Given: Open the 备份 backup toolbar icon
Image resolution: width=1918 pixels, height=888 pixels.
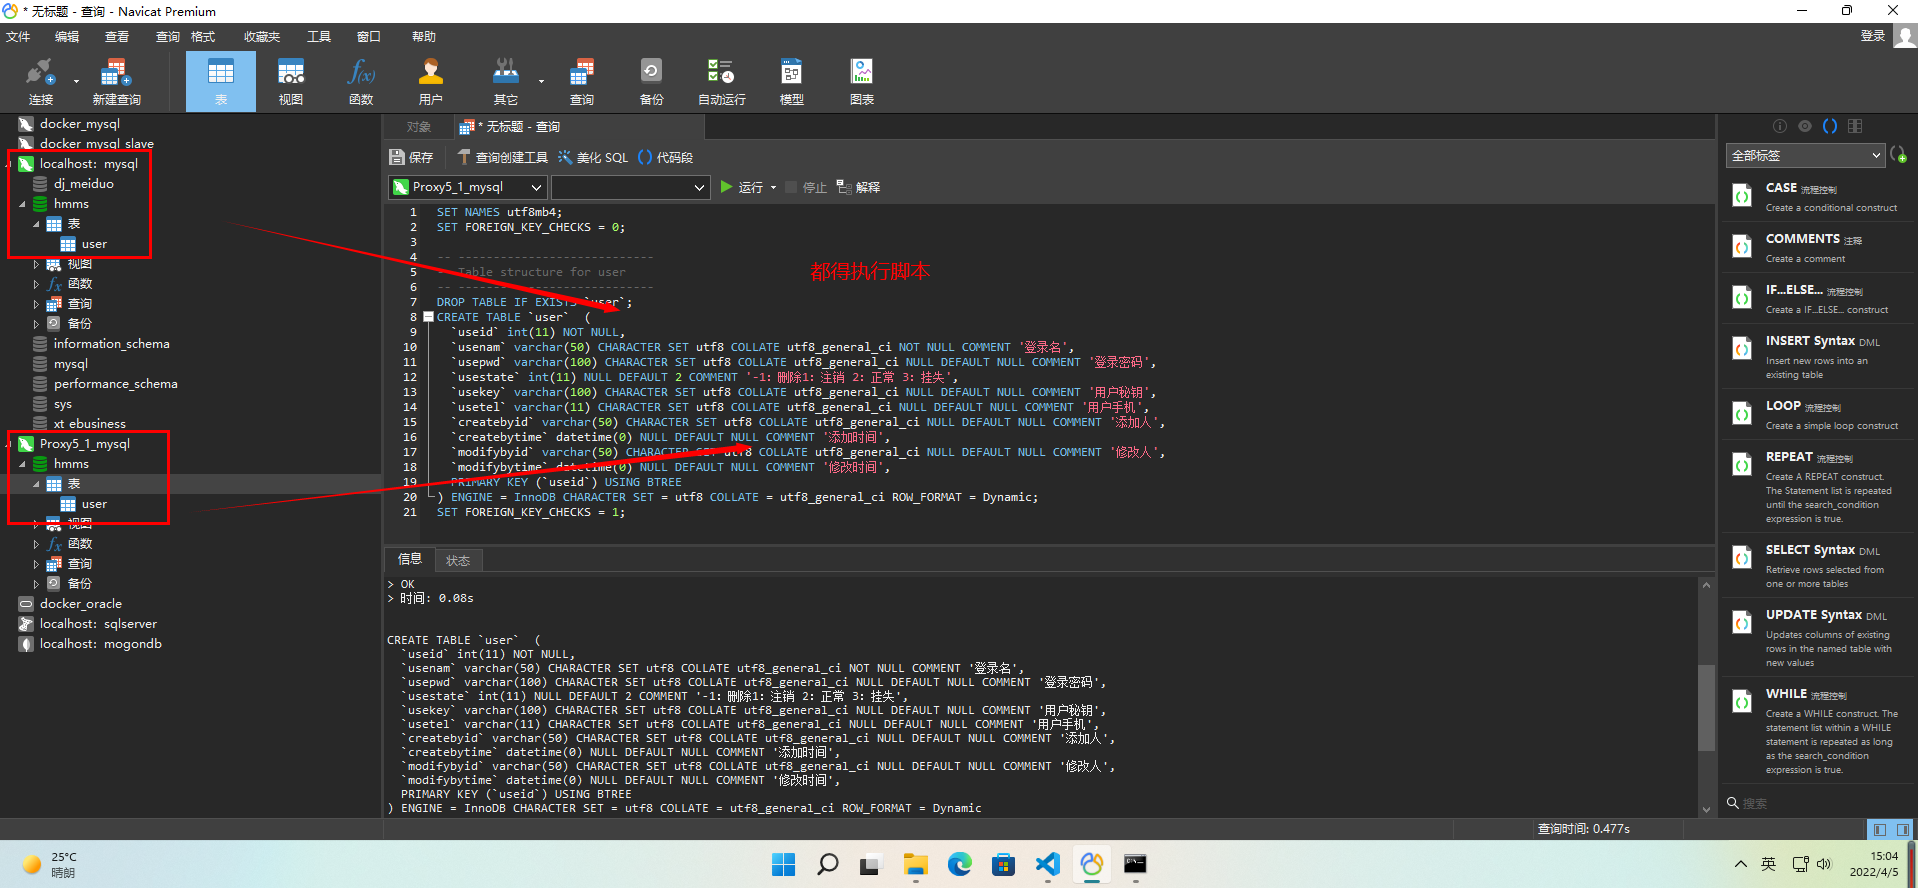Looking at the screenshot, I should [651, 81].
